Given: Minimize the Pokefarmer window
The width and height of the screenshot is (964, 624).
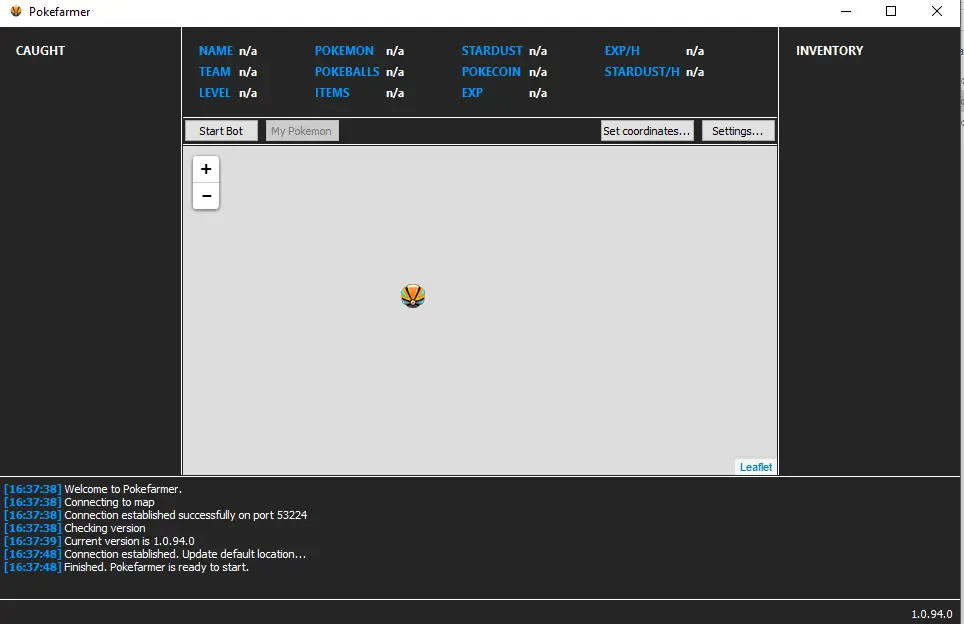Looking at the screenshot, I should coord(845,12).
